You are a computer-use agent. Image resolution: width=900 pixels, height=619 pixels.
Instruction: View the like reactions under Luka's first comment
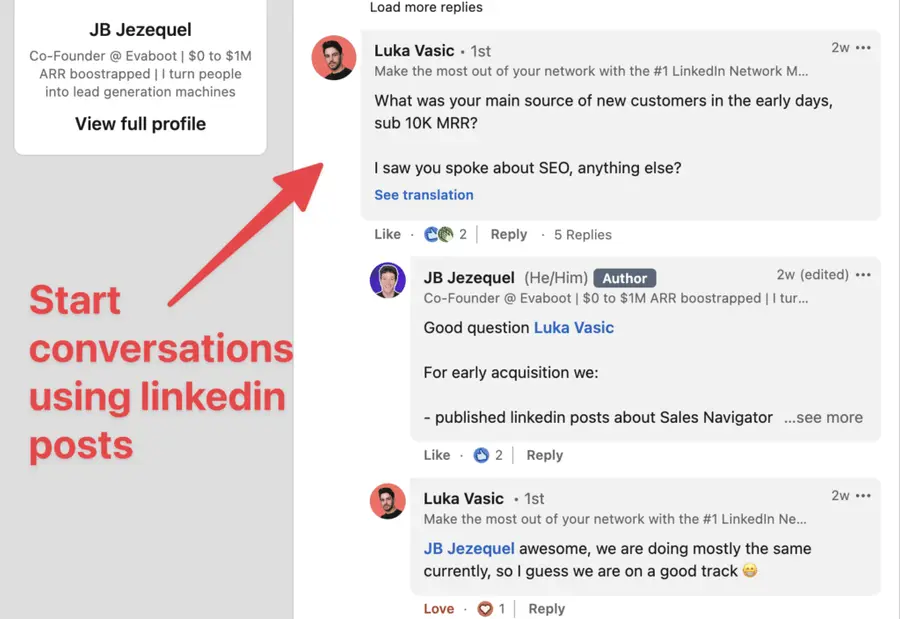436,234
